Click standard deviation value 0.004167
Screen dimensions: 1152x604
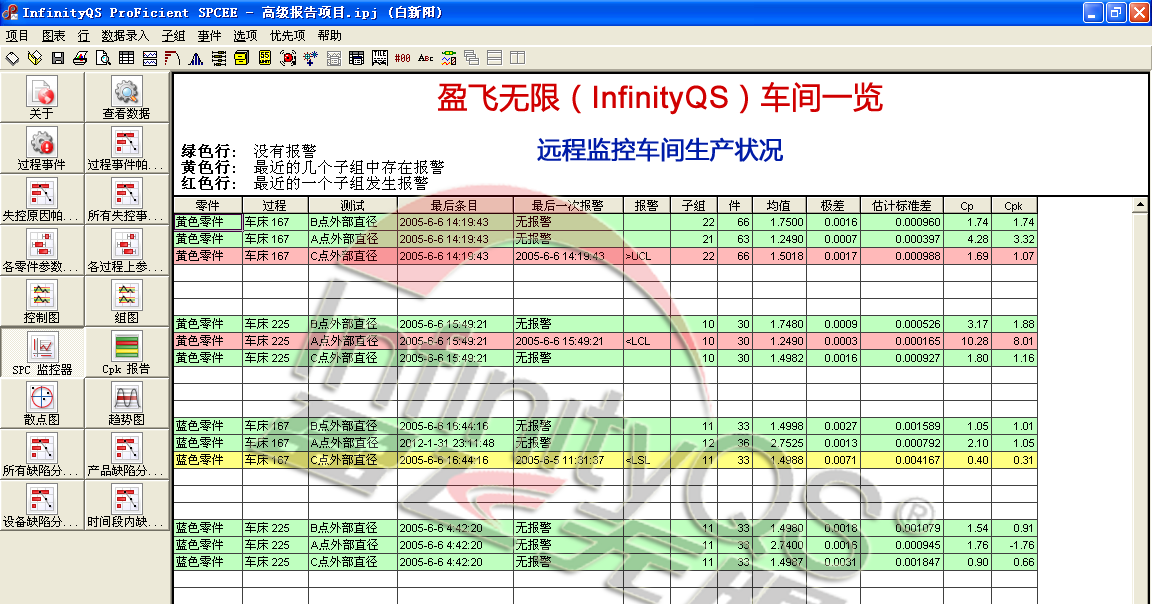[901, 460]
